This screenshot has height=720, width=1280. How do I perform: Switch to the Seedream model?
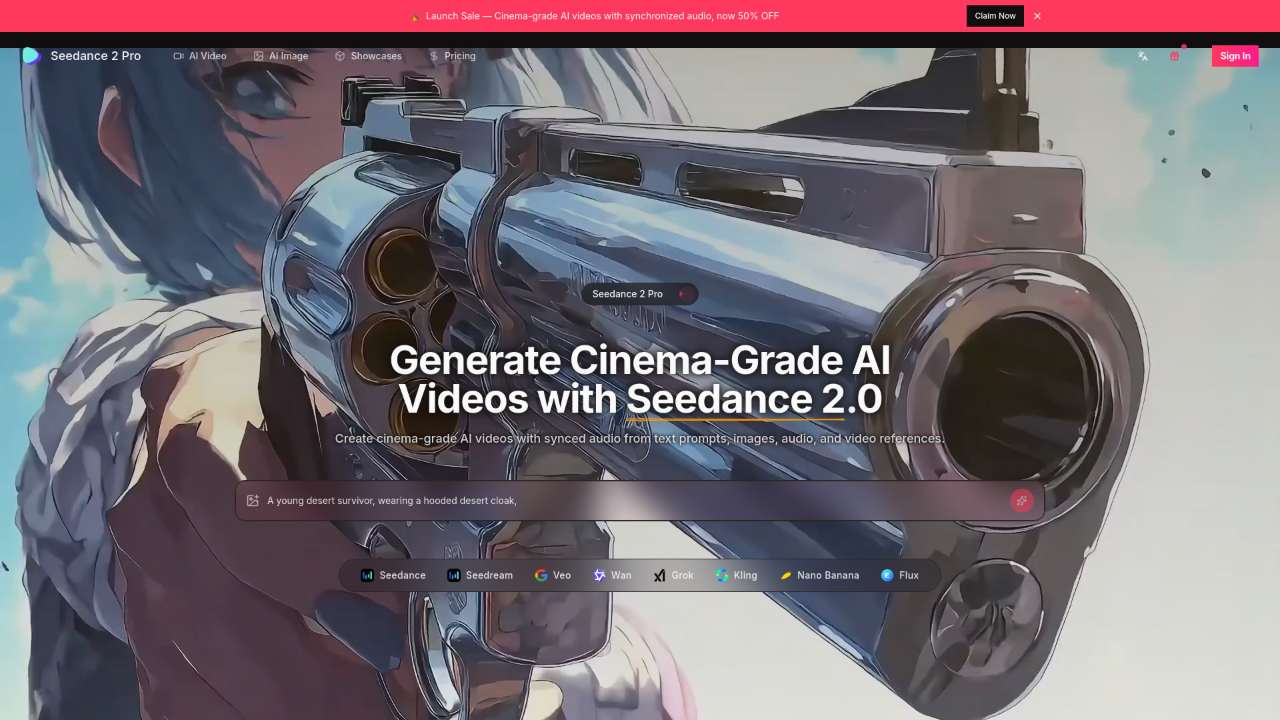point(480,575)
